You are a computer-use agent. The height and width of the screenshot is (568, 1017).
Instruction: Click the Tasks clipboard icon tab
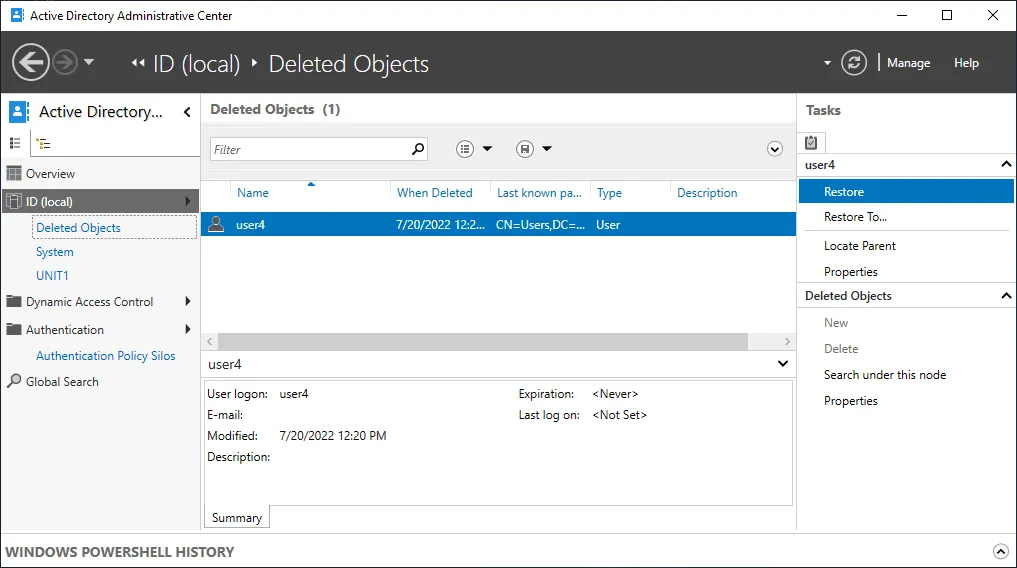pyautogui.click(x=811, y=142)
